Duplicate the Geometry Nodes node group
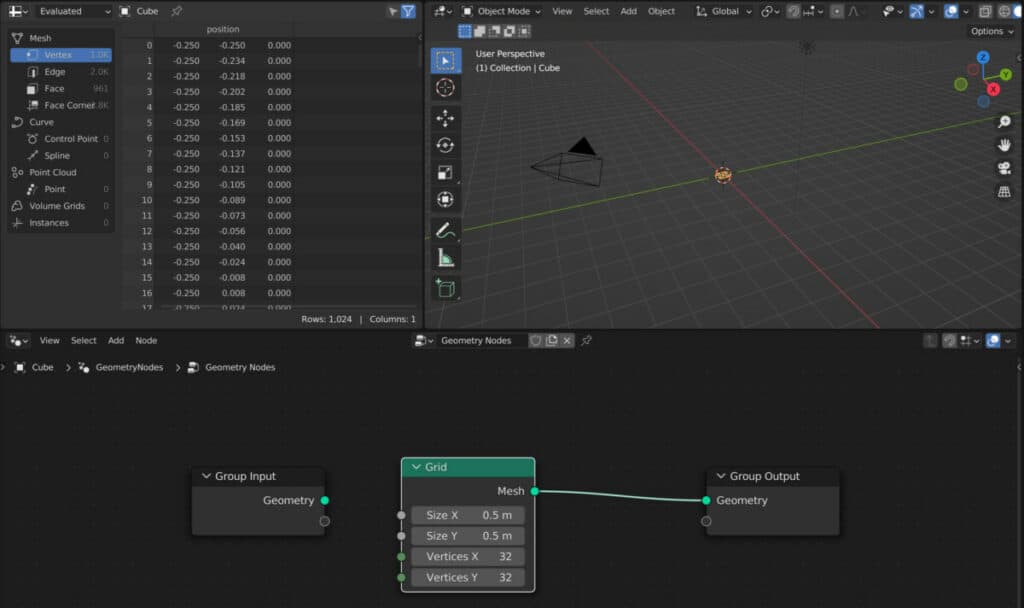Viewport: 1024px width, 608px height. tap(552, 340)
